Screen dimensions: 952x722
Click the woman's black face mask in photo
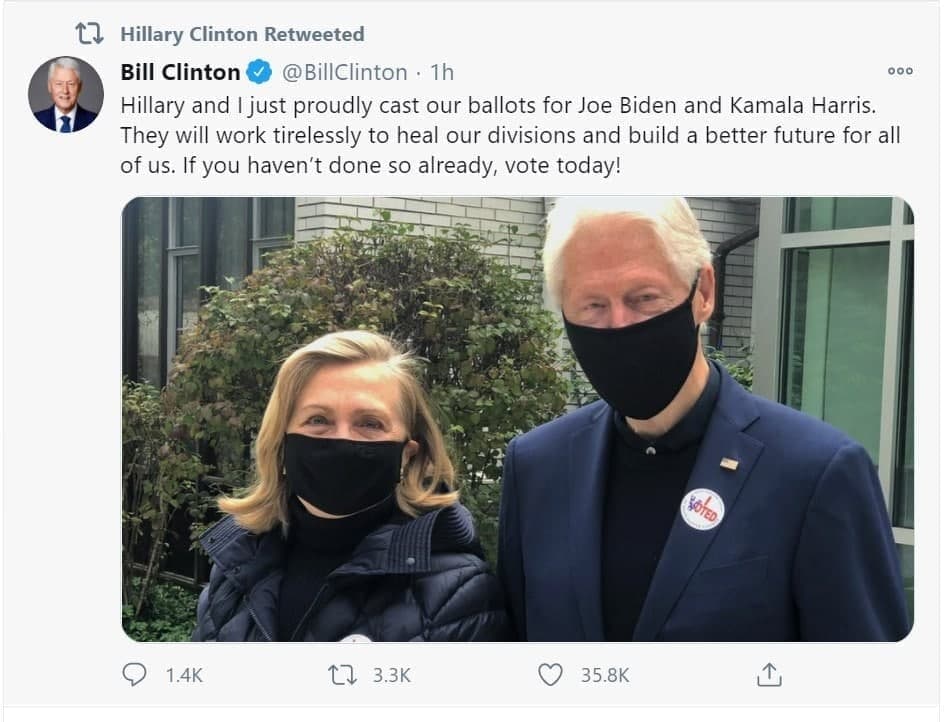[x=343, y=473]
